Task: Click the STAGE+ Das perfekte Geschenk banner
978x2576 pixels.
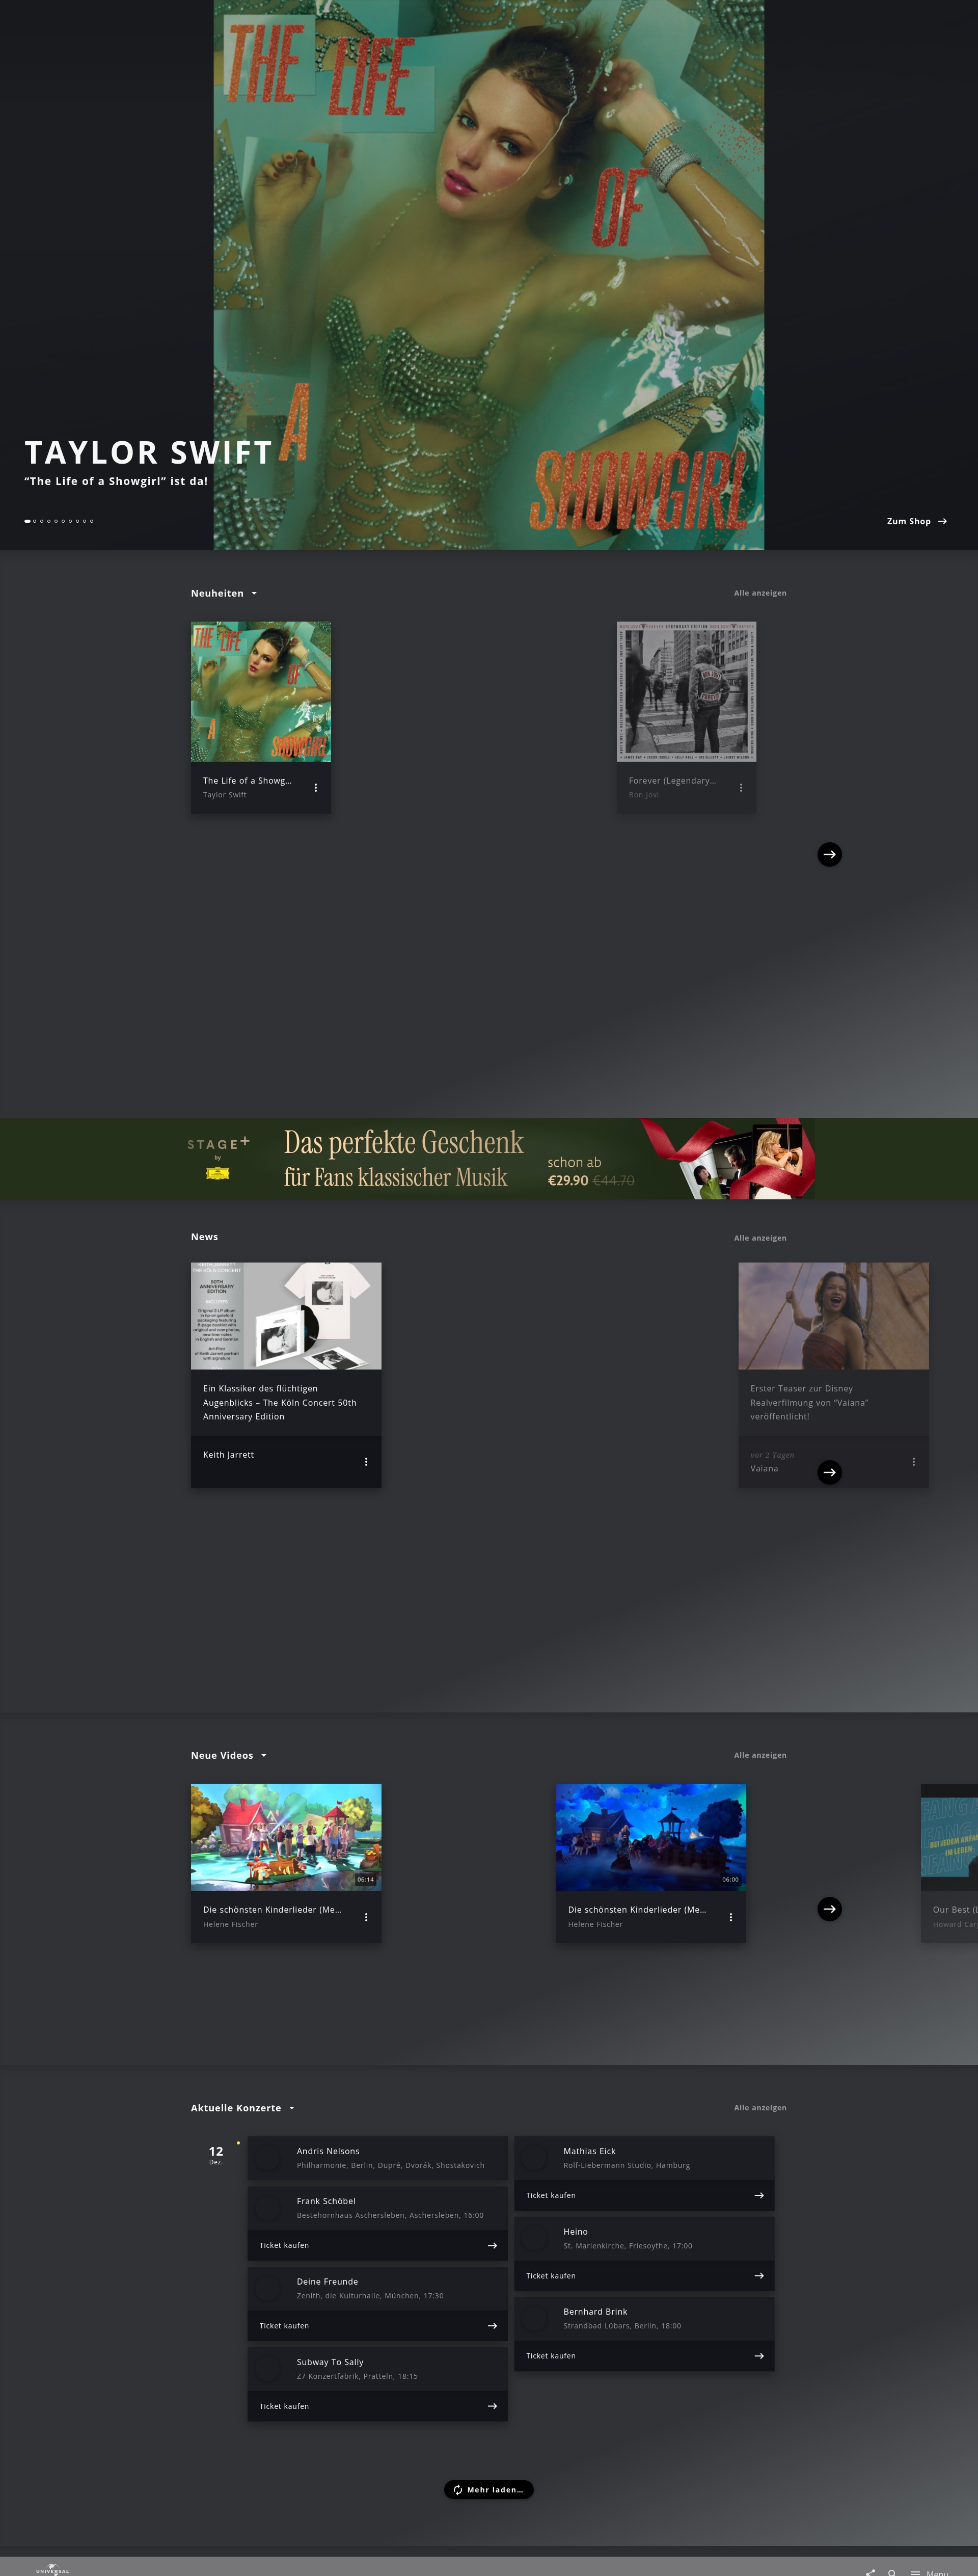Action: click(489, 1159)
